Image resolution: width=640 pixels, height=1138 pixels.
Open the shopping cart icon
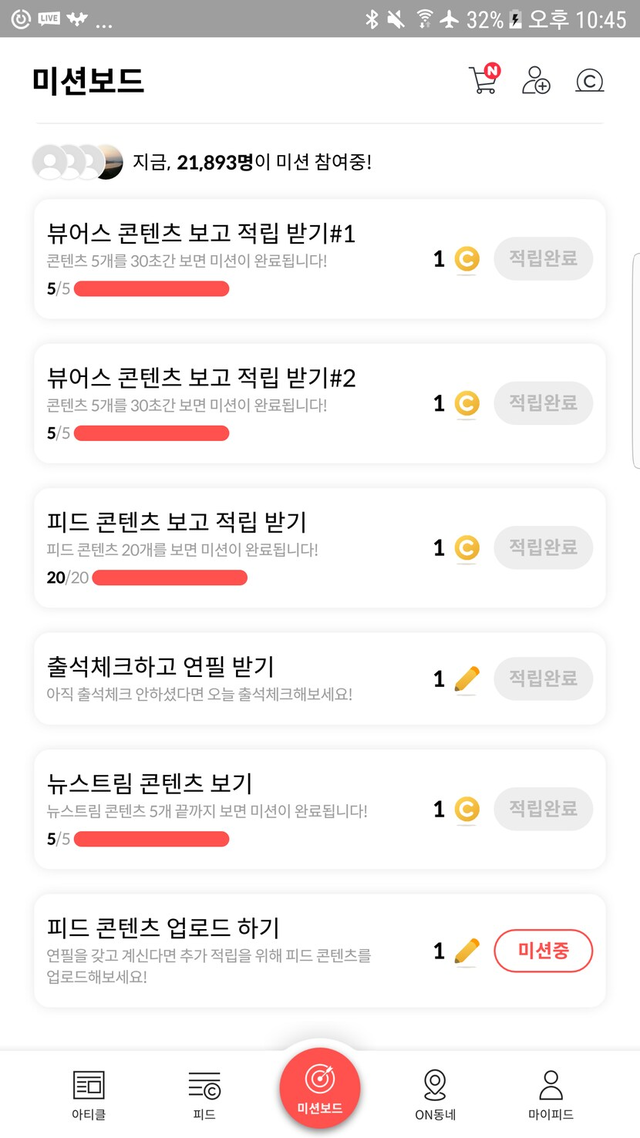(483, 80)
